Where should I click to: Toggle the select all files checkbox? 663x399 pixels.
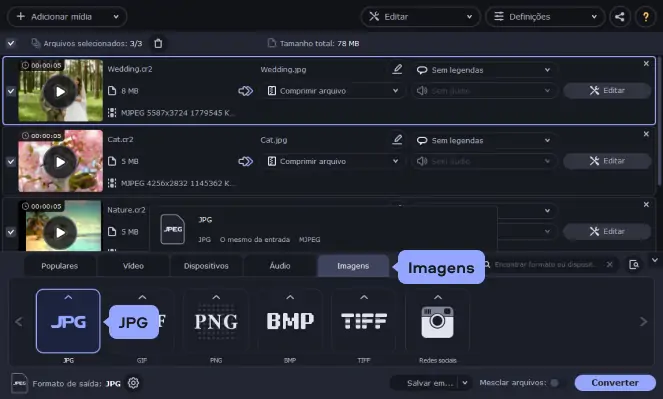pos(11,43)
